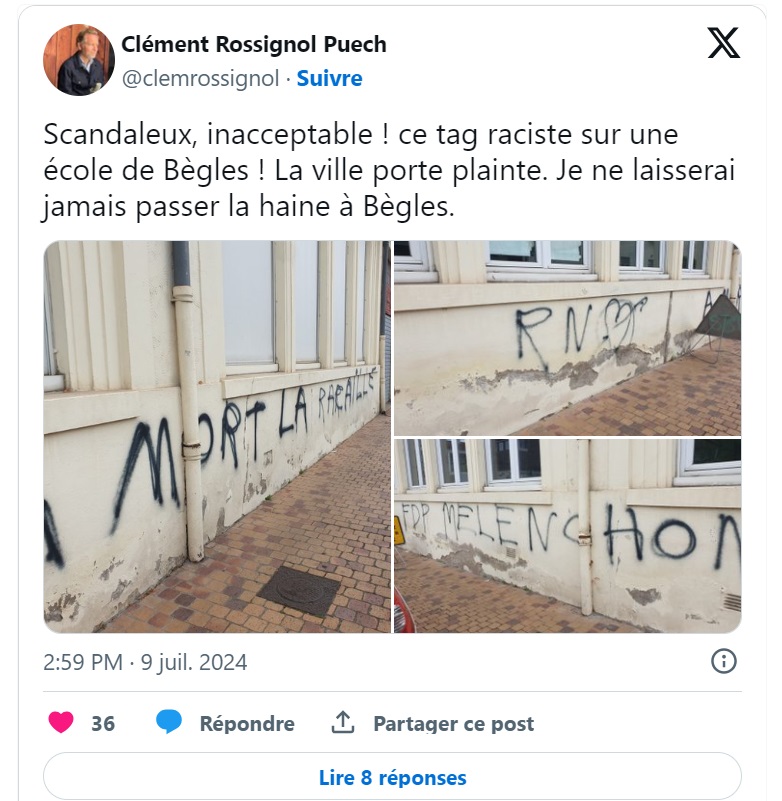This screenshot has width=782, height=801.
Task: Click the tweet text about Bègles
Action: click(x=389, y=171)
